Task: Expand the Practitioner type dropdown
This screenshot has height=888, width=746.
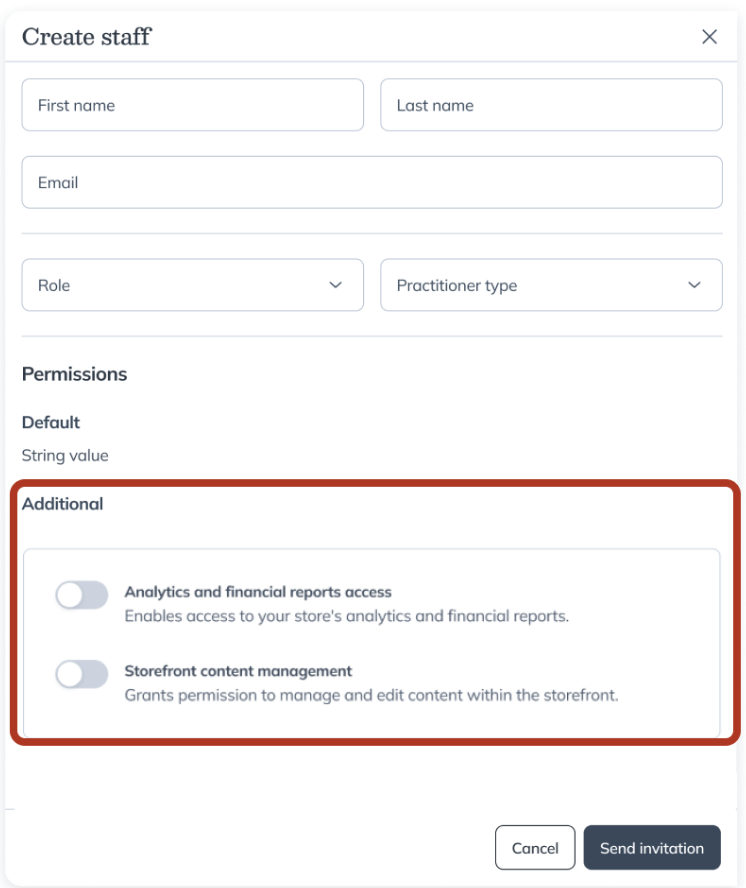Action: 551,285
